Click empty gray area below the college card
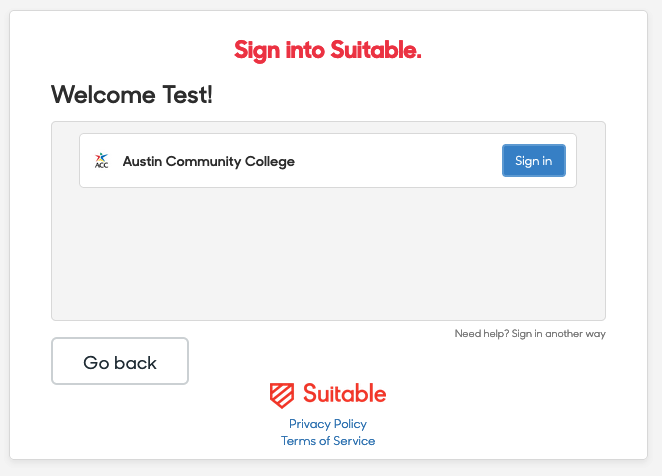This screenshot has height=476, width=662. pyautogui.click(x=328, y=253)
